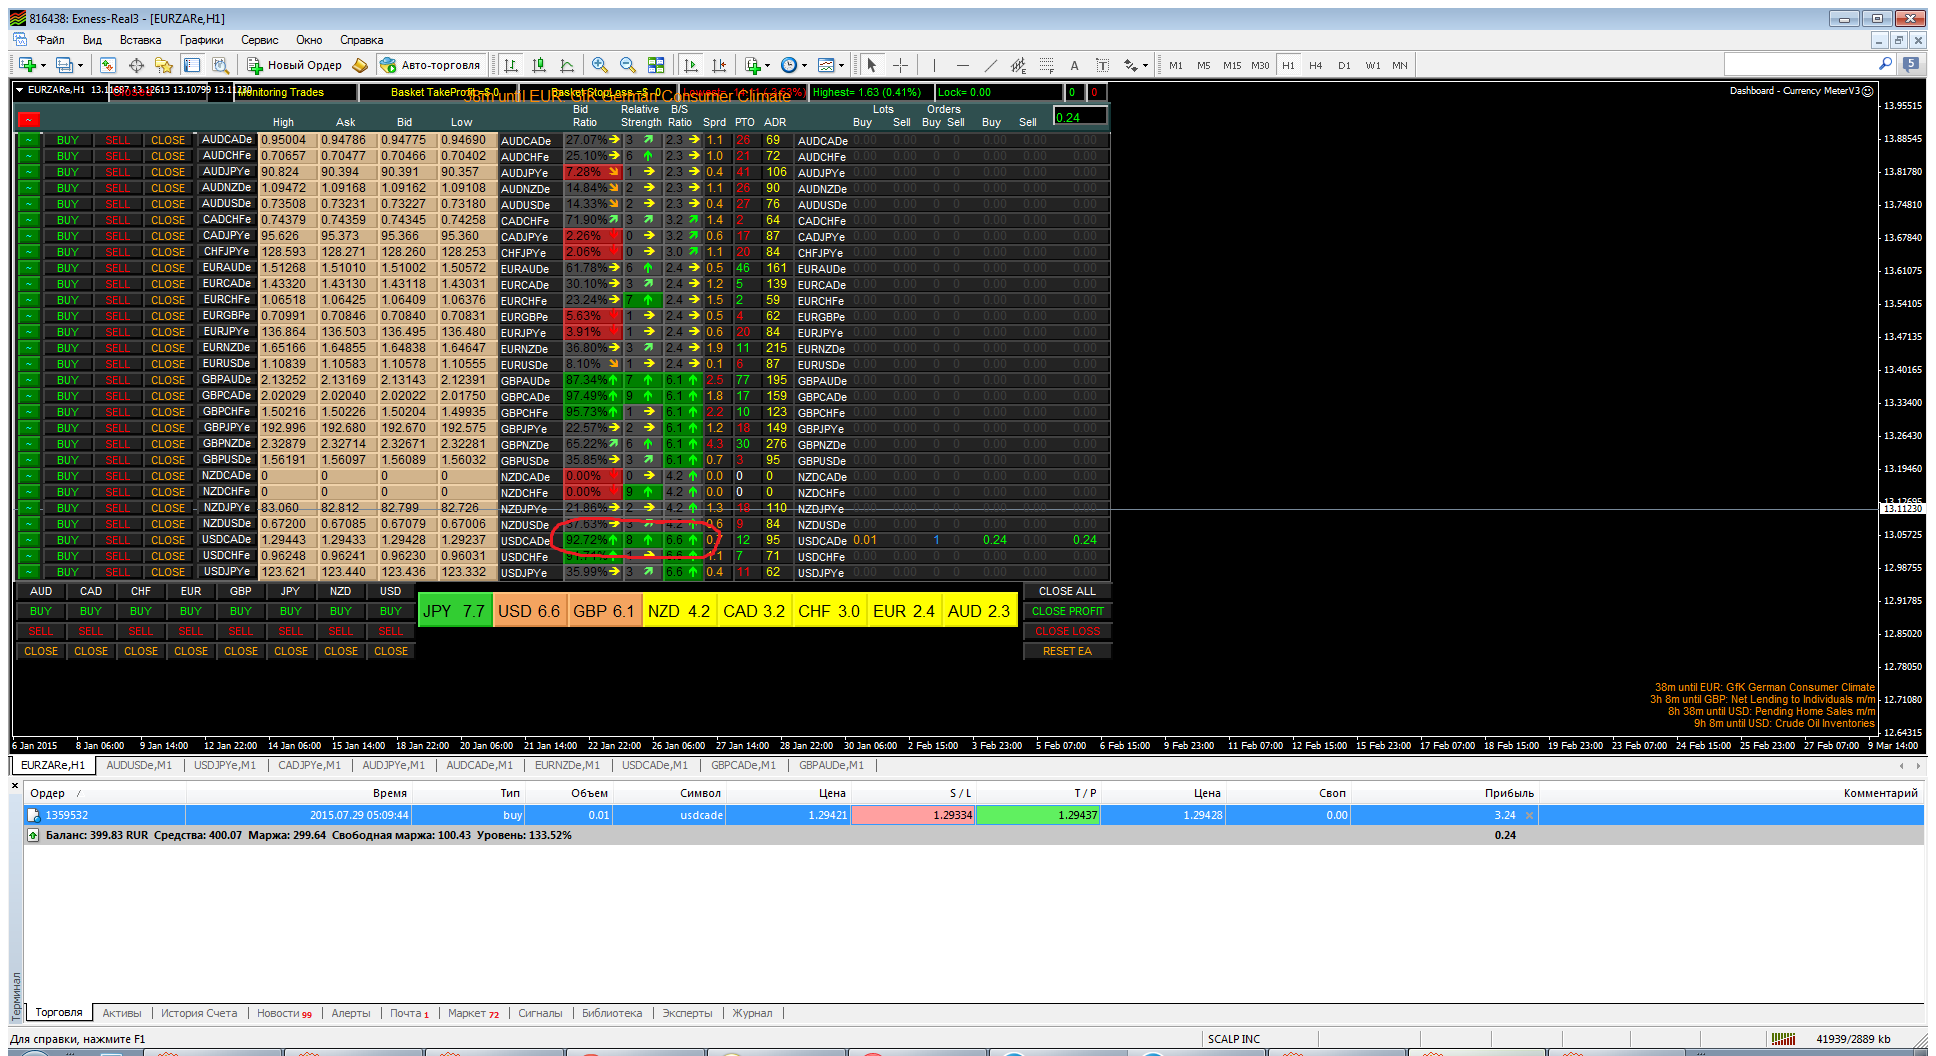Switch timeframe to M5

1204,65
